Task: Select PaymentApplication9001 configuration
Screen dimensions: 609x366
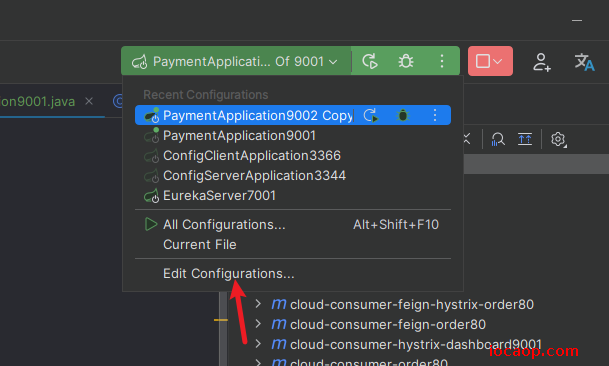Action: click(292, 136)
